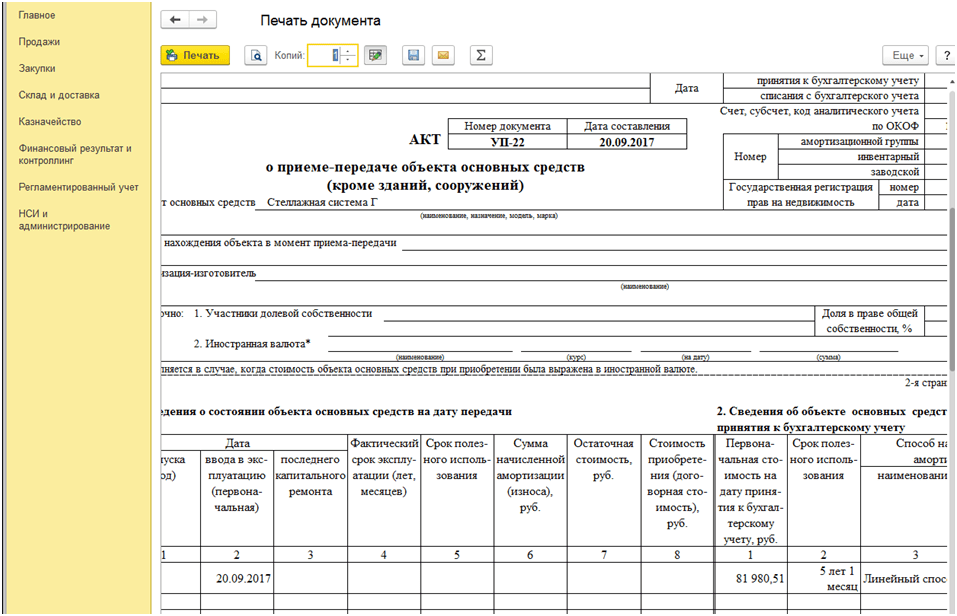Click the "по ОКОФ" label
This screenshot has width=957, height=616.
click(895, 126)
